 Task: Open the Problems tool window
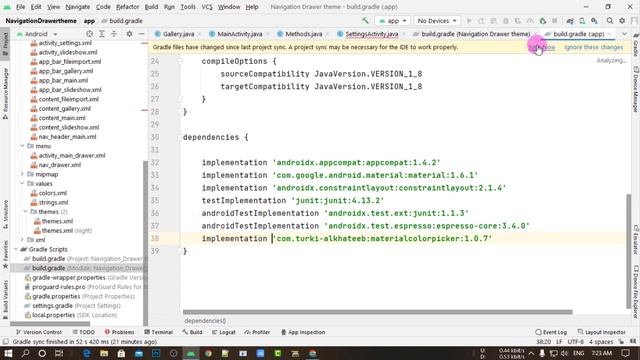[119, 332]
